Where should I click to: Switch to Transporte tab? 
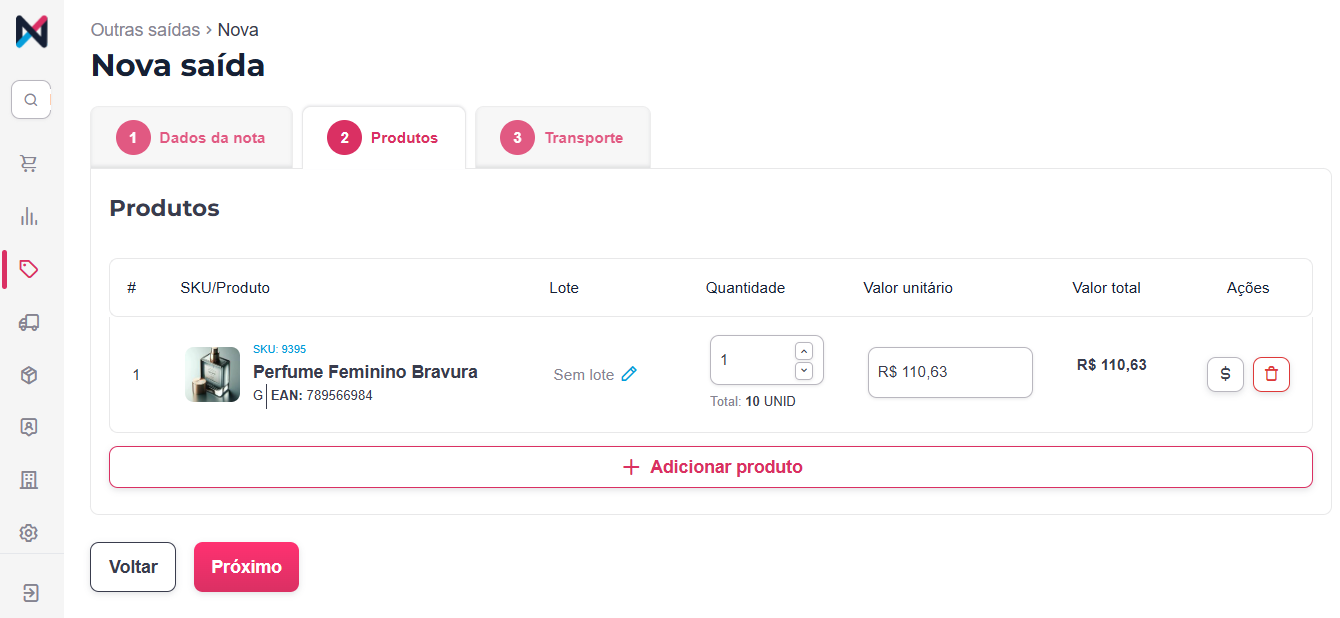[562, 138]
